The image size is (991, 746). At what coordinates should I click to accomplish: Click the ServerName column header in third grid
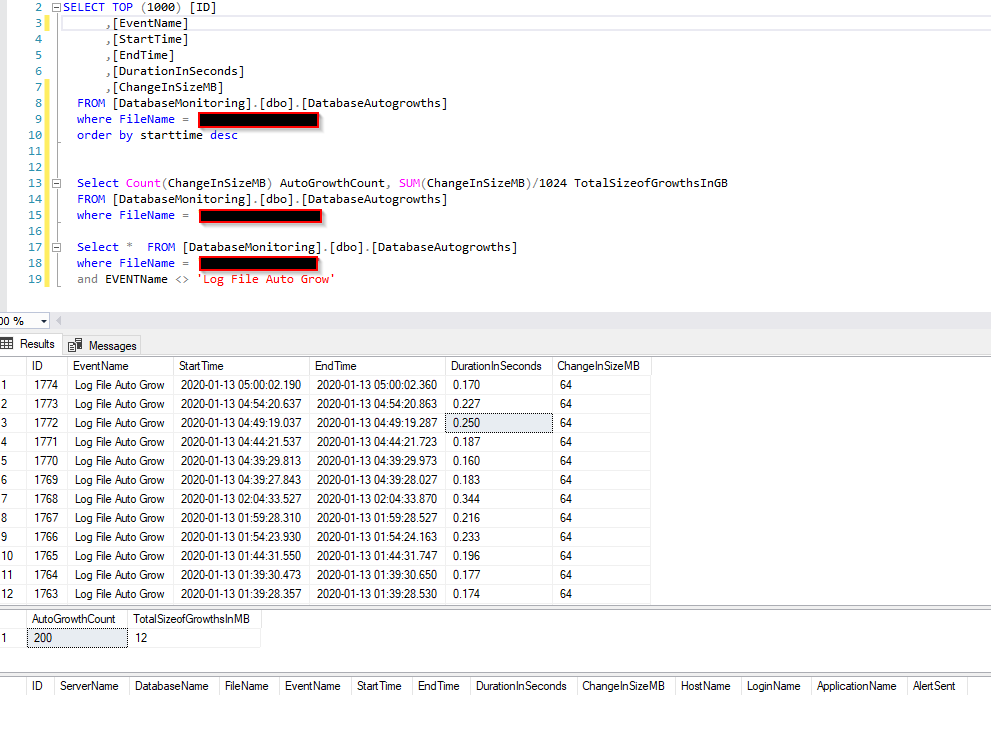92,686
